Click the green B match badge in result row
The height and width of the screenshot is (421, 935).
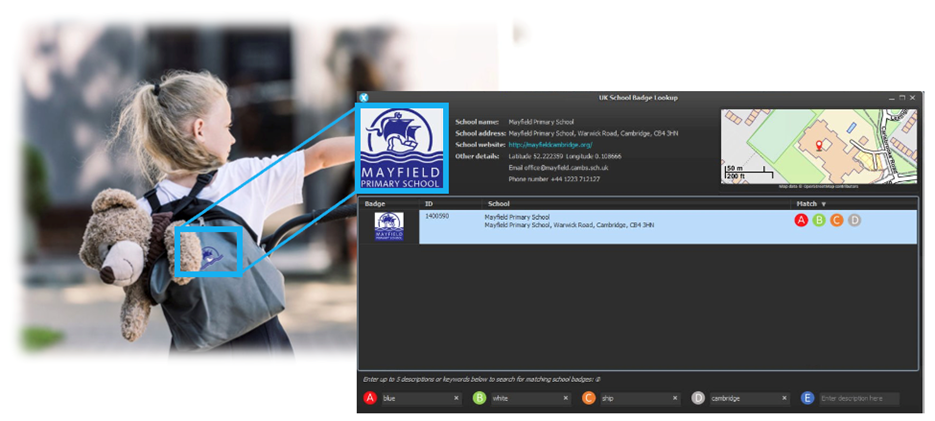pyautogui.click(x=819, y=220)
